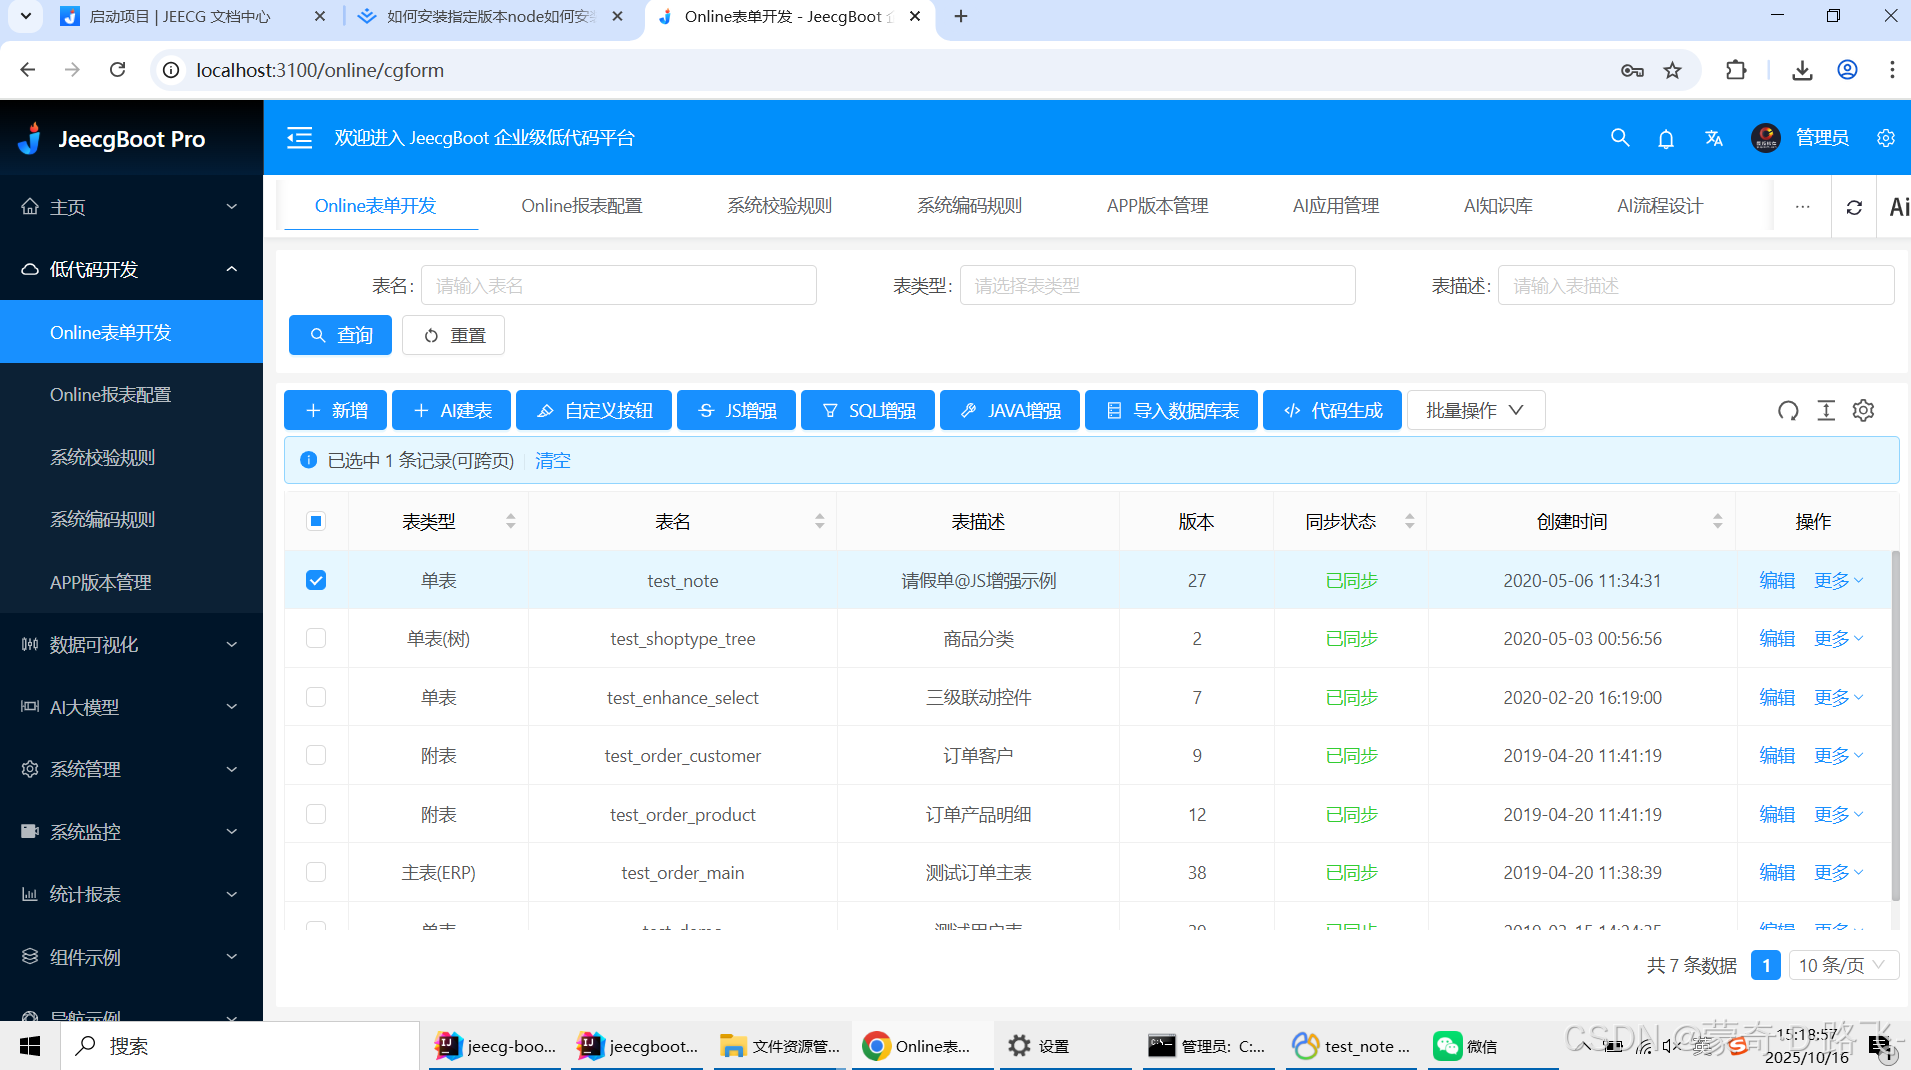Open the language translation icon
The height and width of the screenshot is (1070, 1911).
pyautogui.click(x=1714, y=138)
